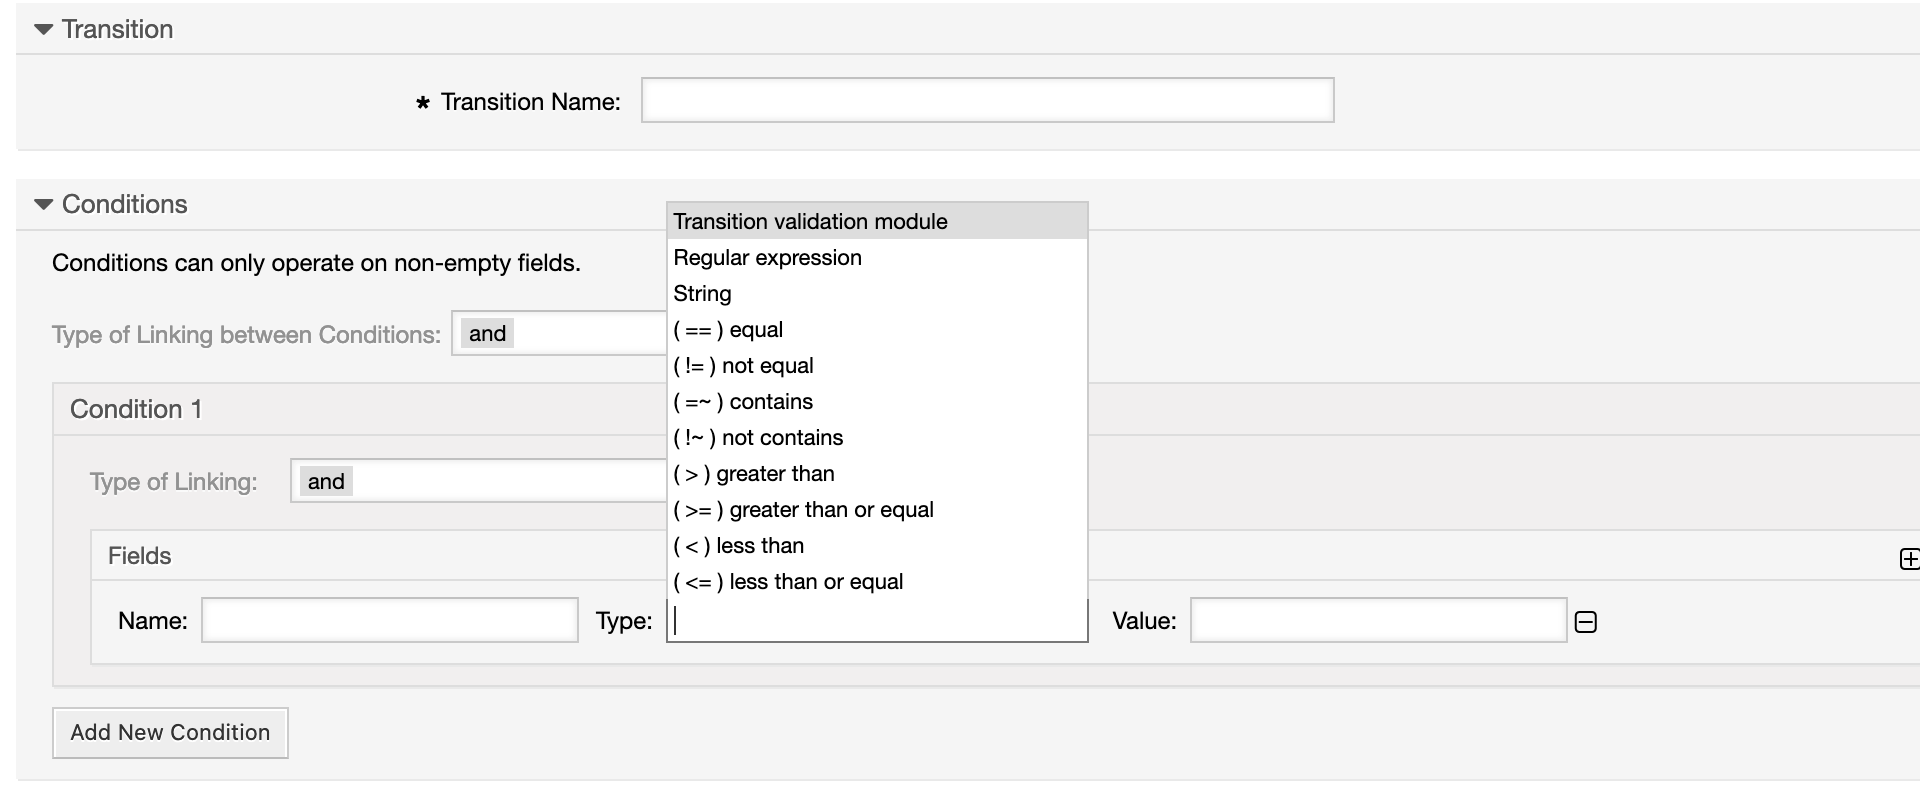Image resolution: width=1920 pixels, height=800 pixels.
Task: Select String type option
Action: pos(702,294)
